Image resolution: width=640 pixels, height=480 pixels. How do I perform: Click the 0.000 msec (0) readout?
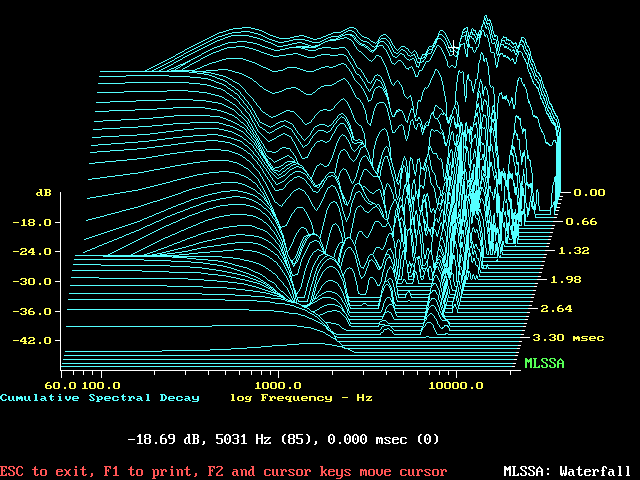pyautogui.click(x=383, y=439)
